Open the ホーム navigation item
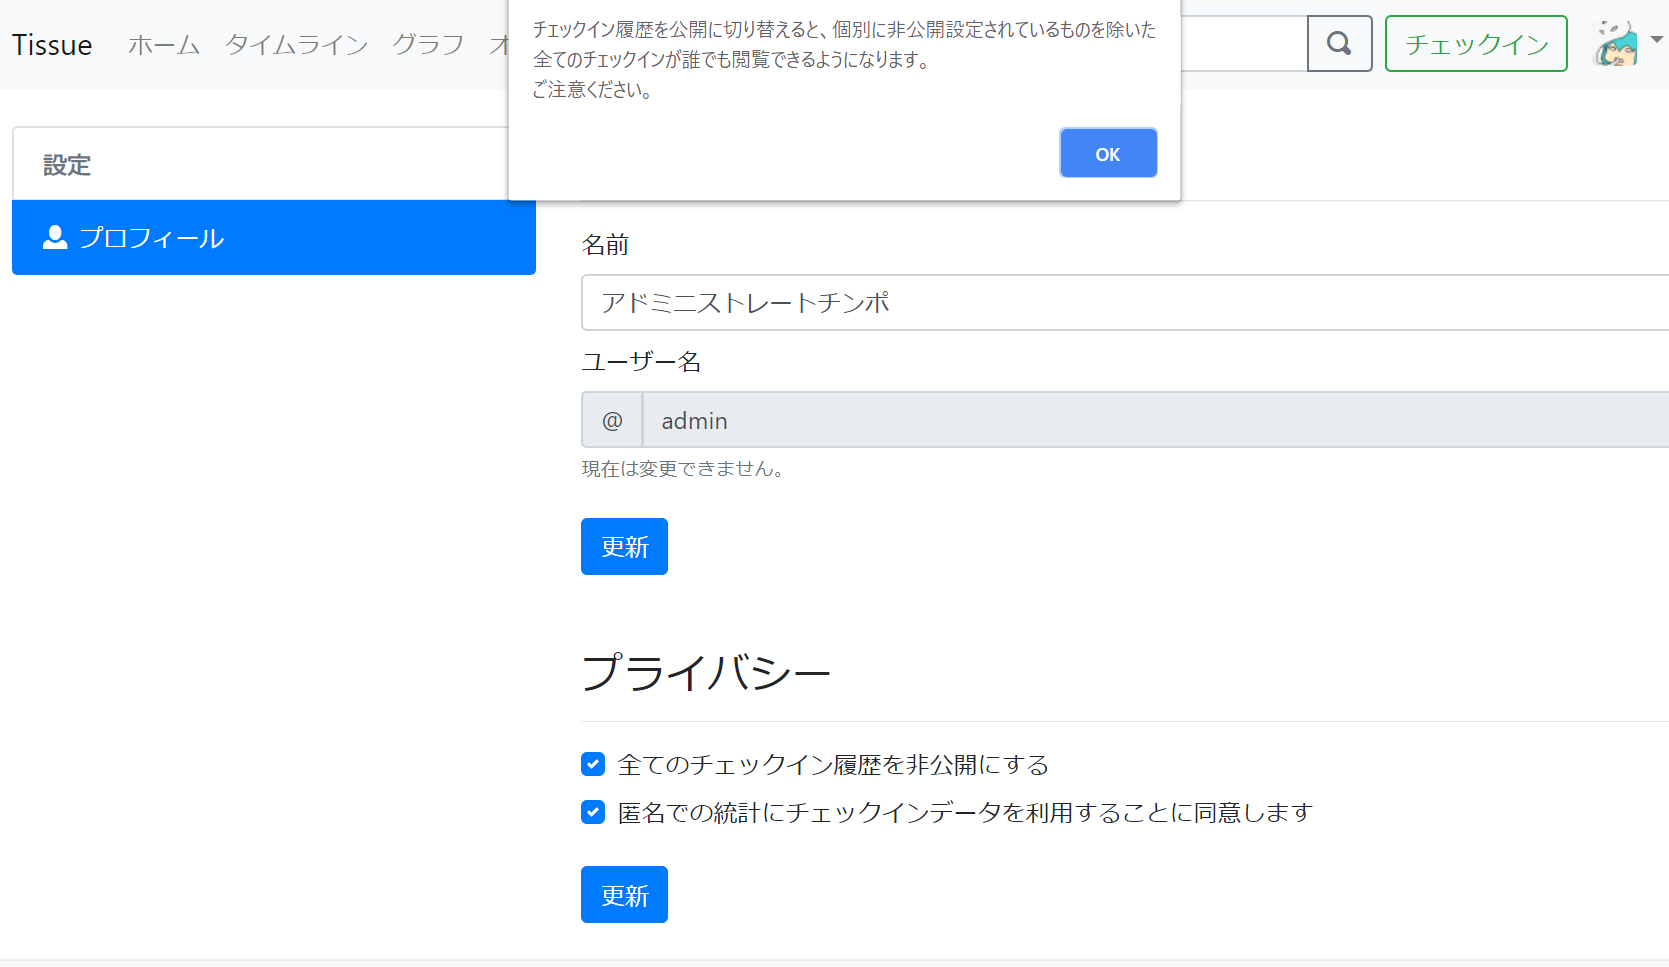Viewport: 1669px width, 967px height. click(x=164, y=45)
